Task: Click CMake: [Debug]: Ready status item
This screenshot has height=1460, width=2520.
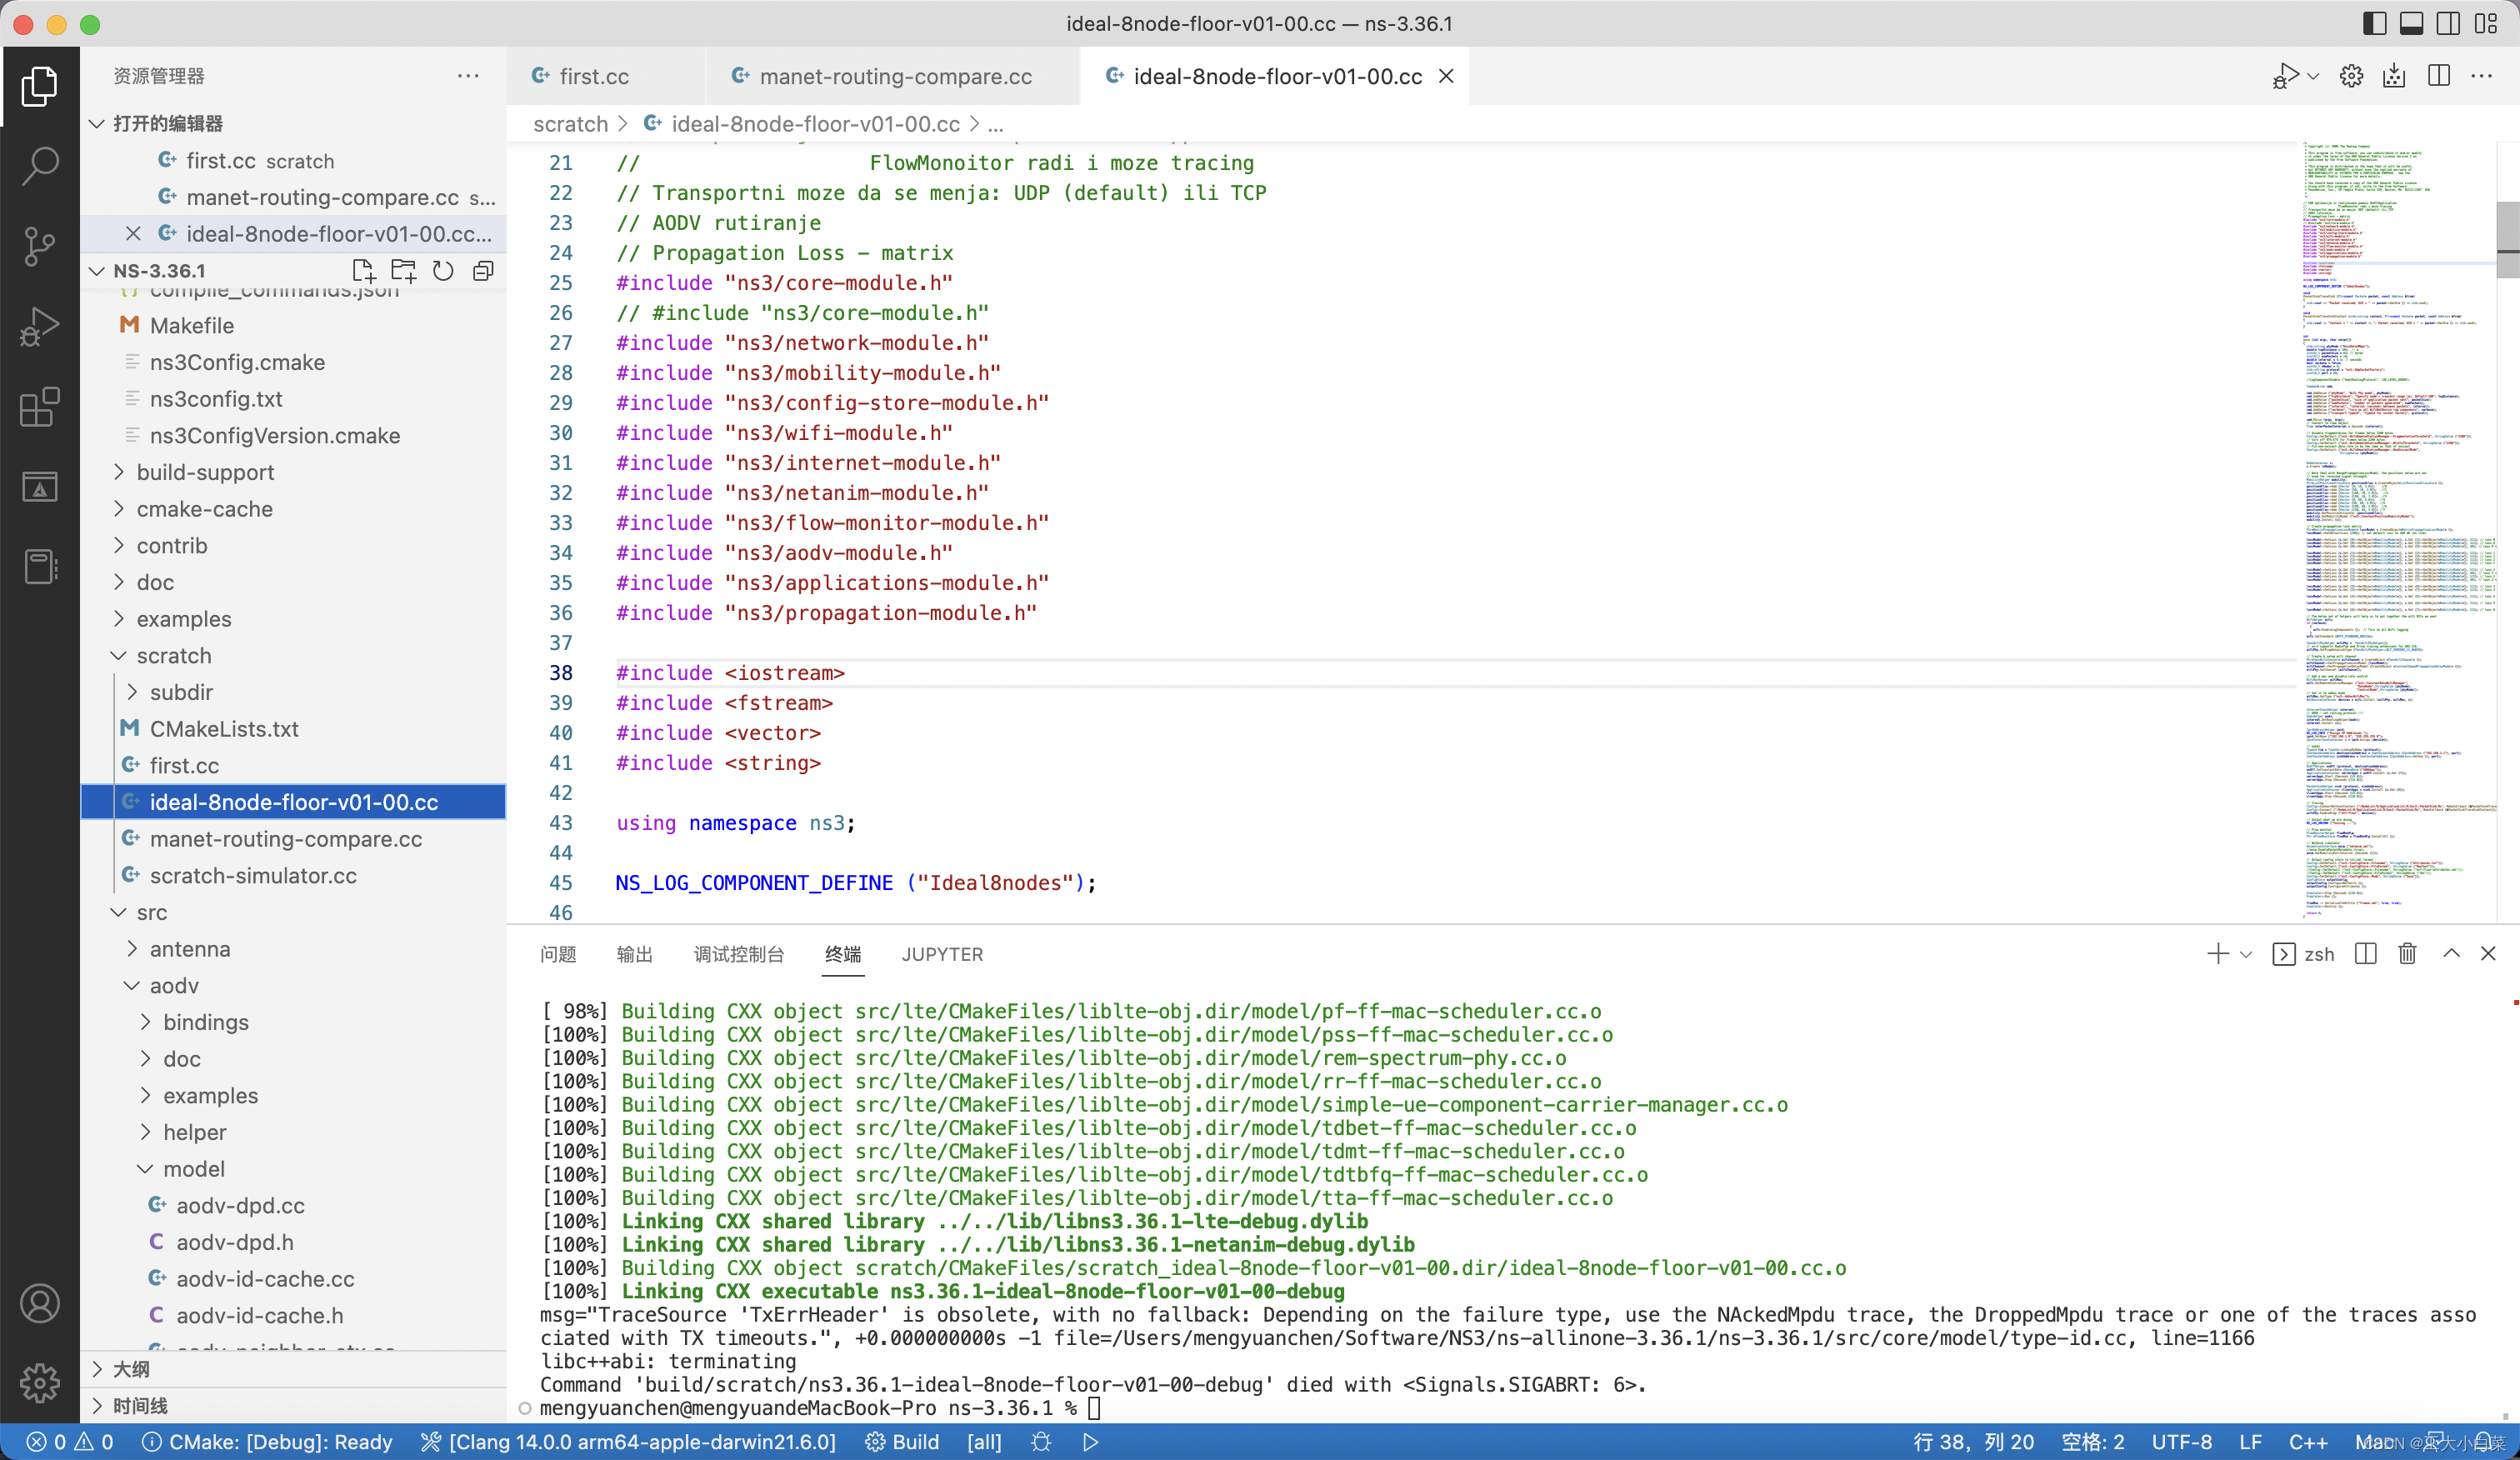Action: click(x=267, y=1442)
